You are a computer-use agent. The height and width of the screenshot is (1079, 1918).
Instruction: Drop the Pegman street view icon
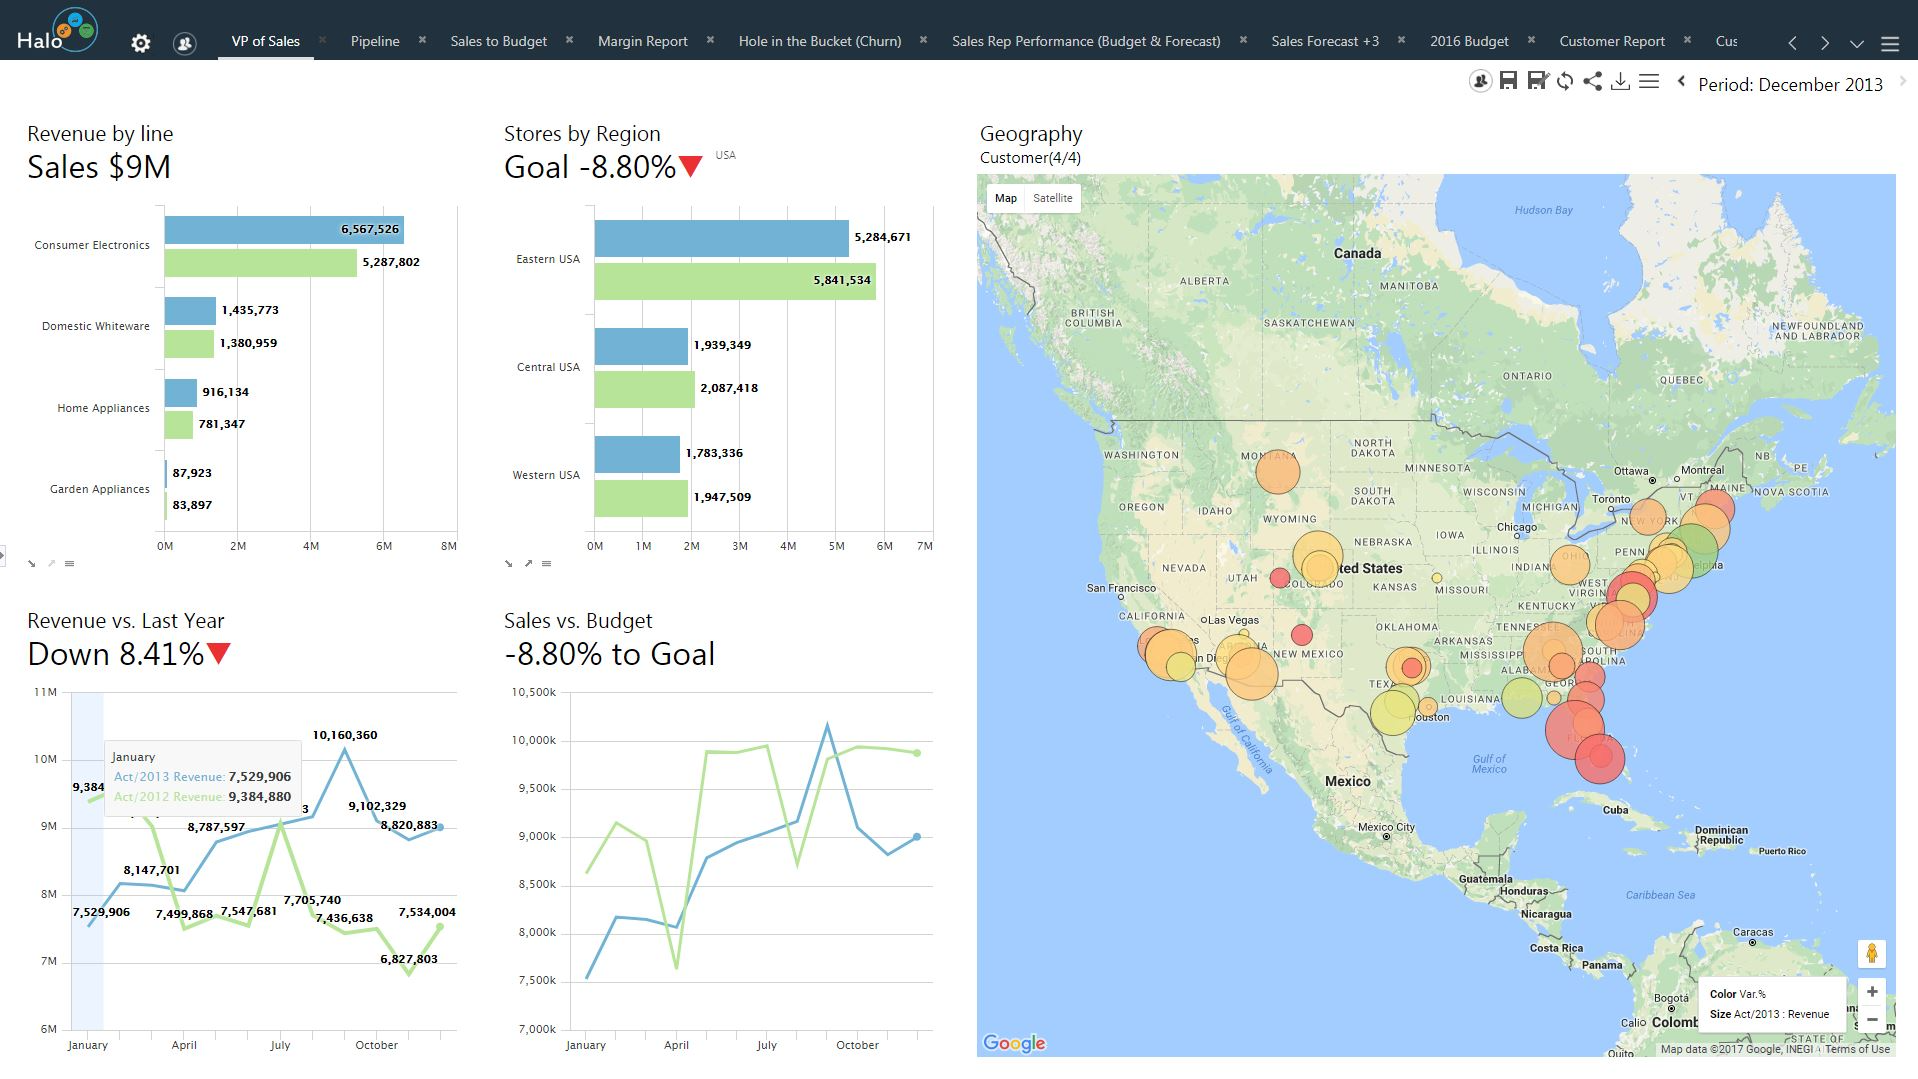pos(1871,953)
